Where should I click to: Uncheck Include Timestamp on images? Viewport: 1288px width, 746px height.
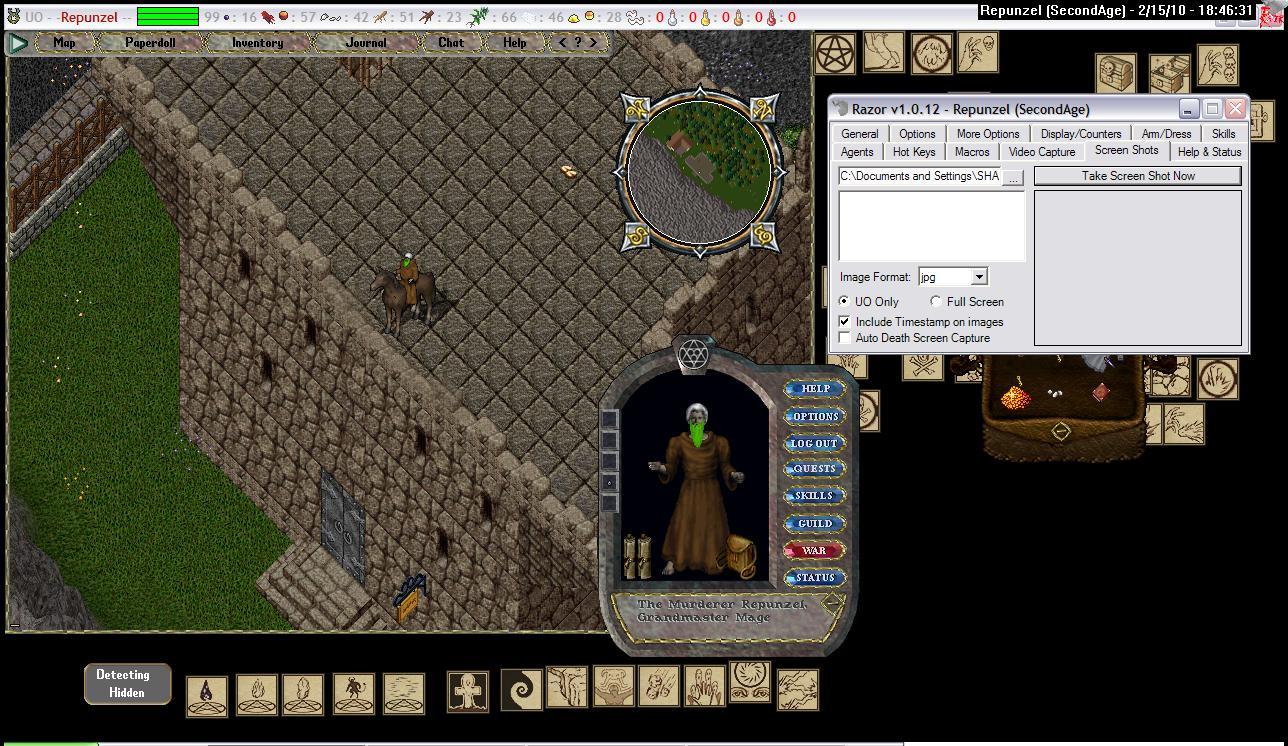coord(845,322)
